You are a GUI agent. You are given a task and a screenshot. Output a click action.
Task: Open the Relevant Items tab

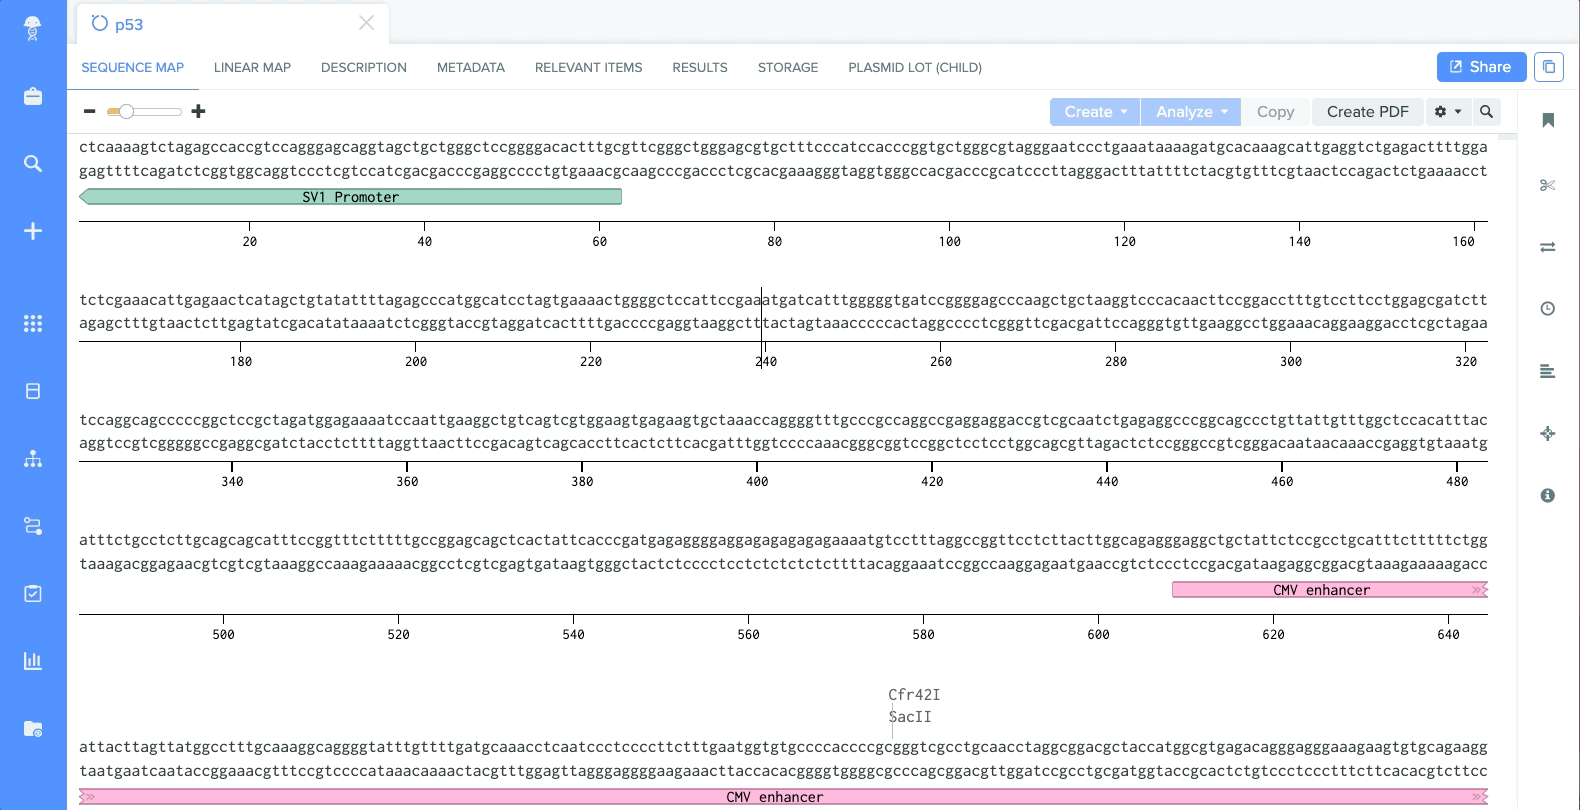click(589, 68)
